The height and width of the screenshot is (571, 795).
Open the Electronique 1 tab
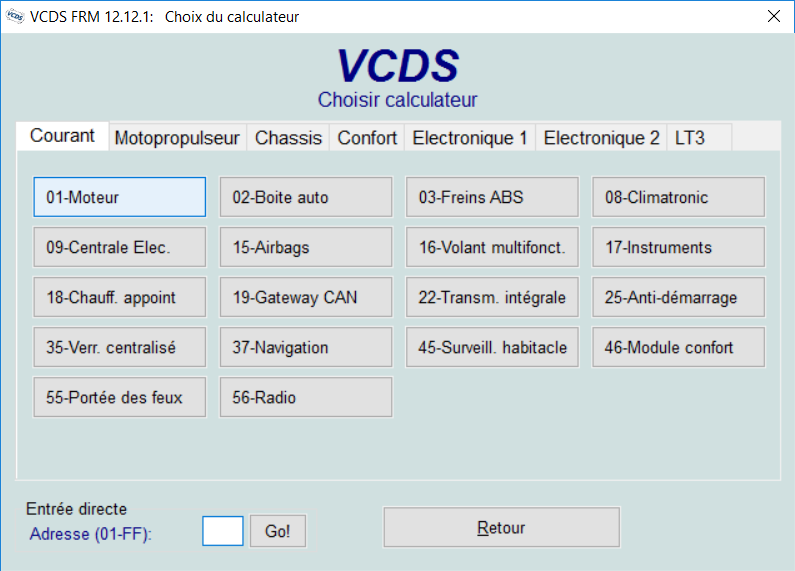pyautogui.click(x=470, y=137)
